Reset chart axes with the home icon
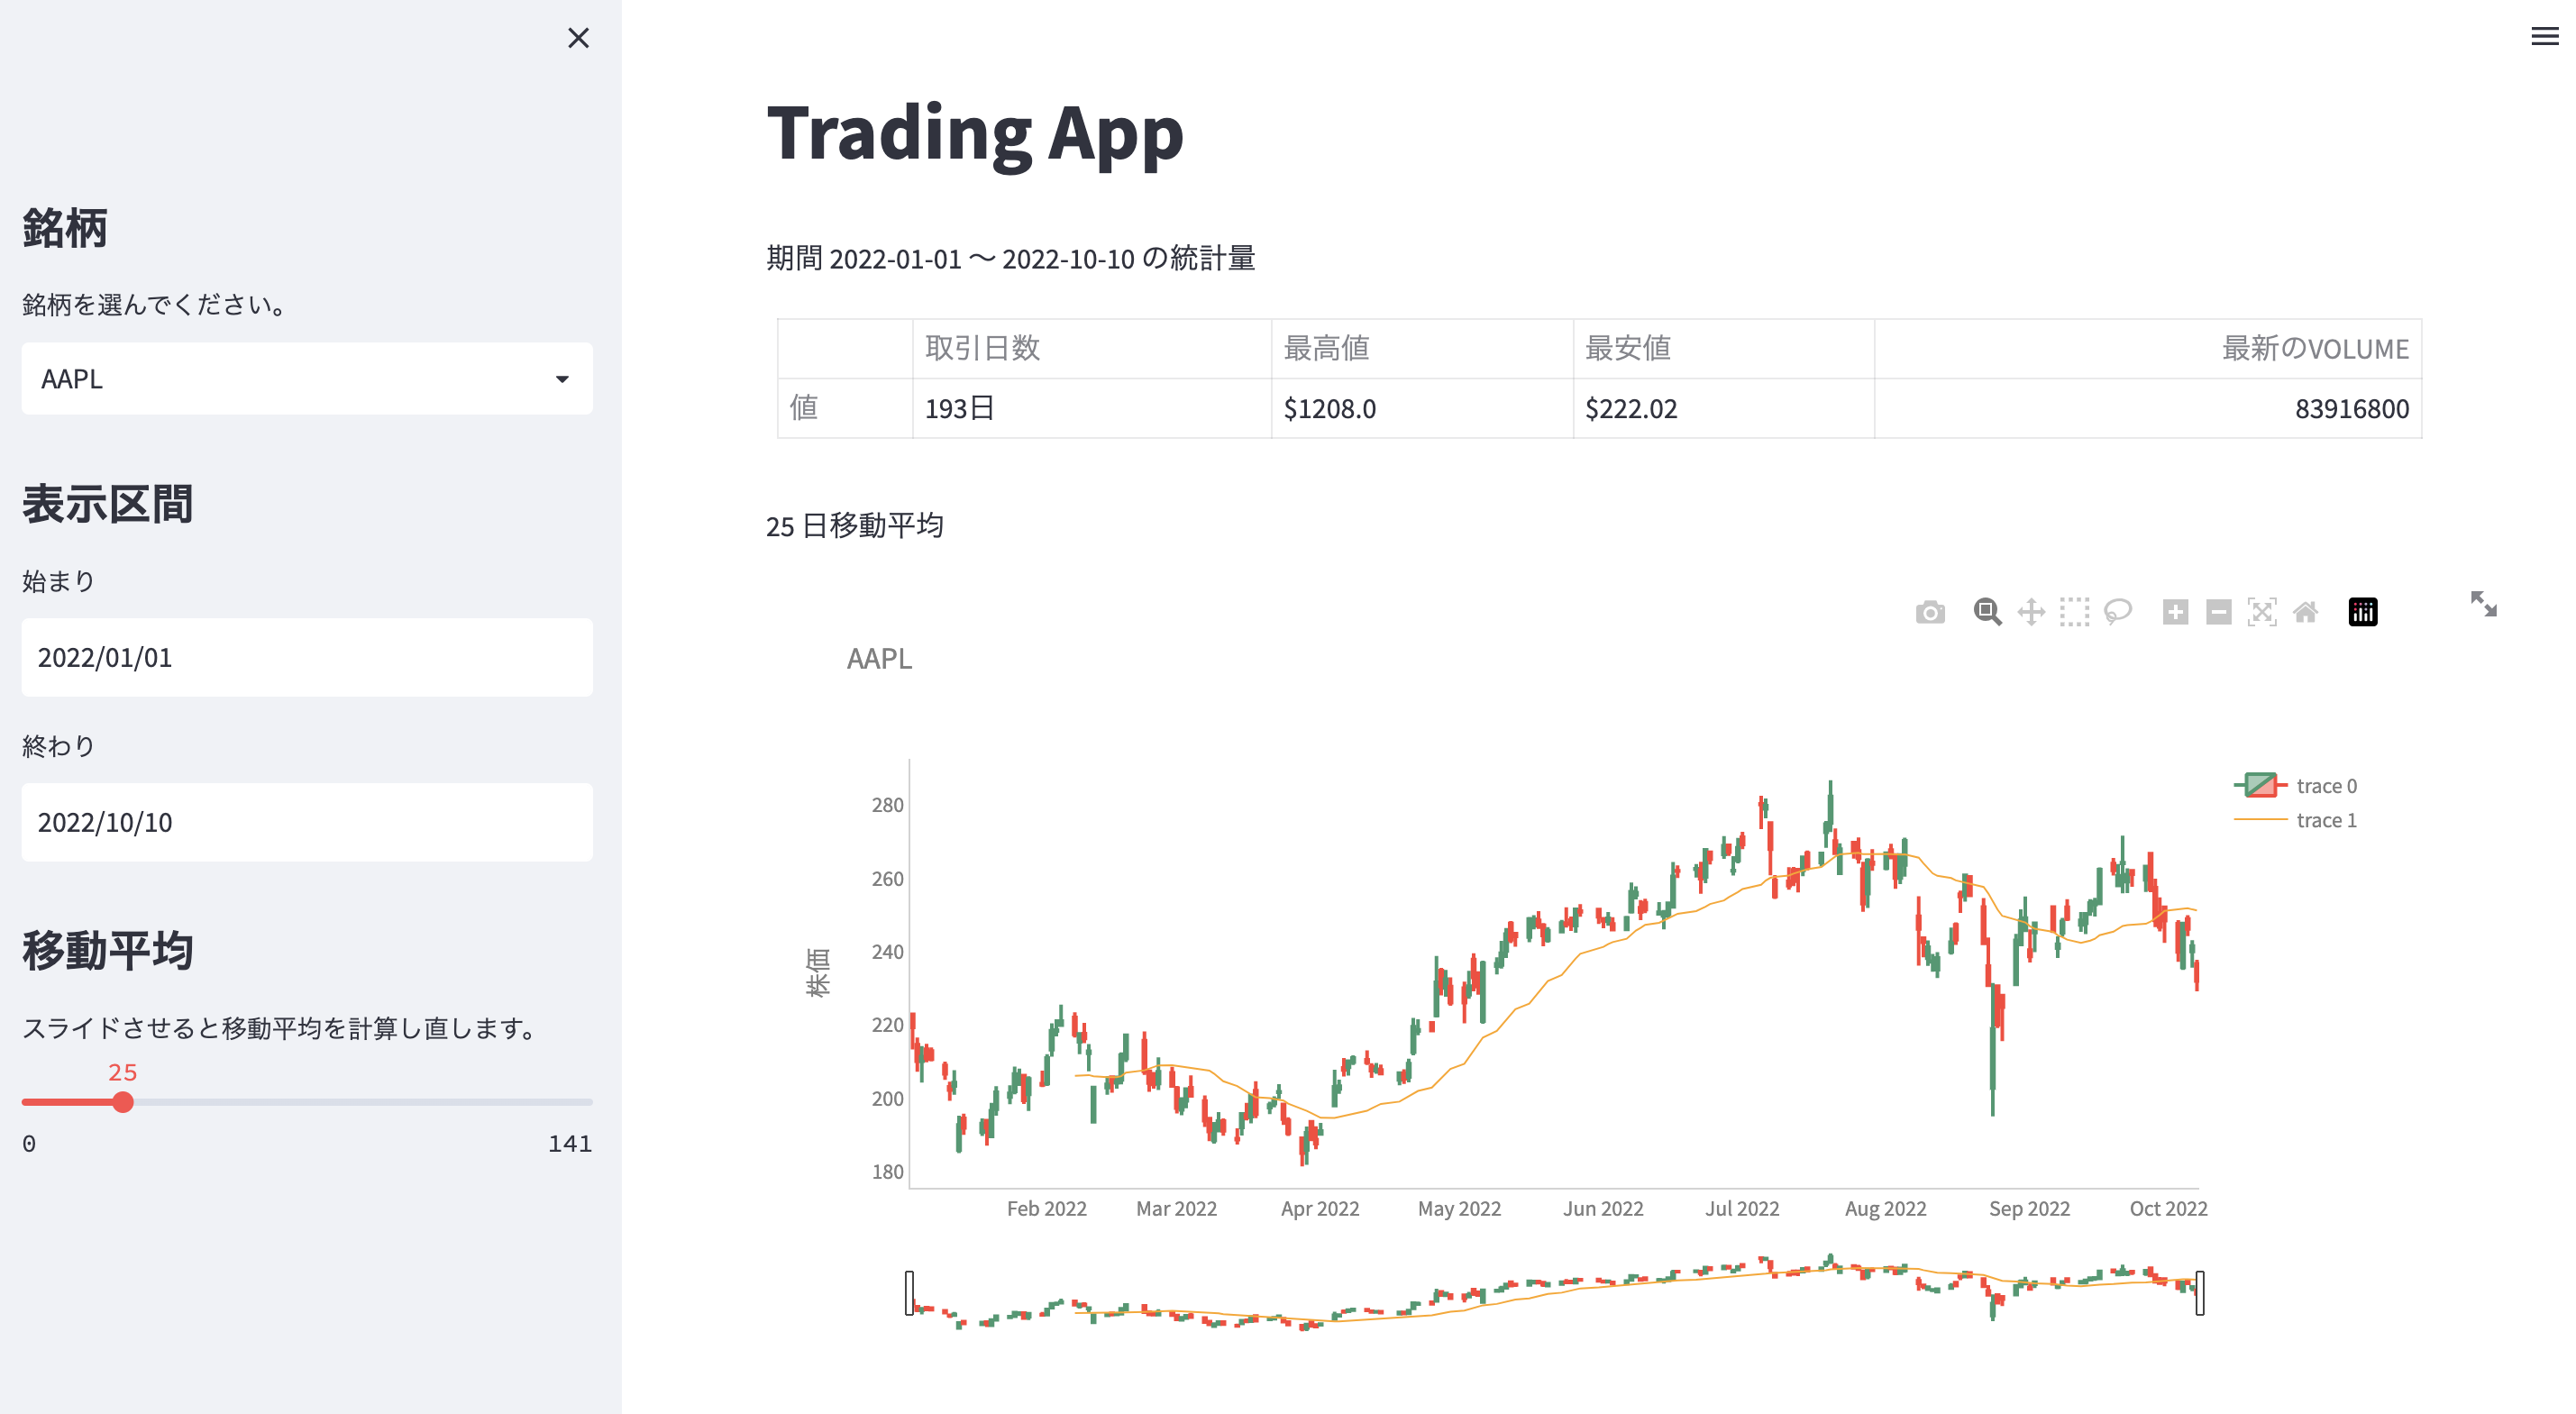 coord(2307,611)
